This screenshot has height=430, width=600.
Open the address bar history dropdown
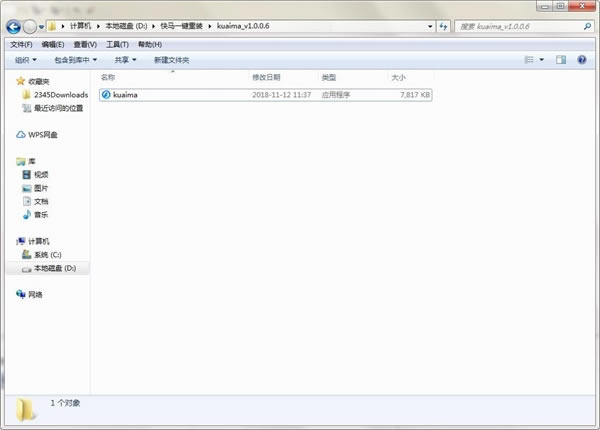[430, 26]
